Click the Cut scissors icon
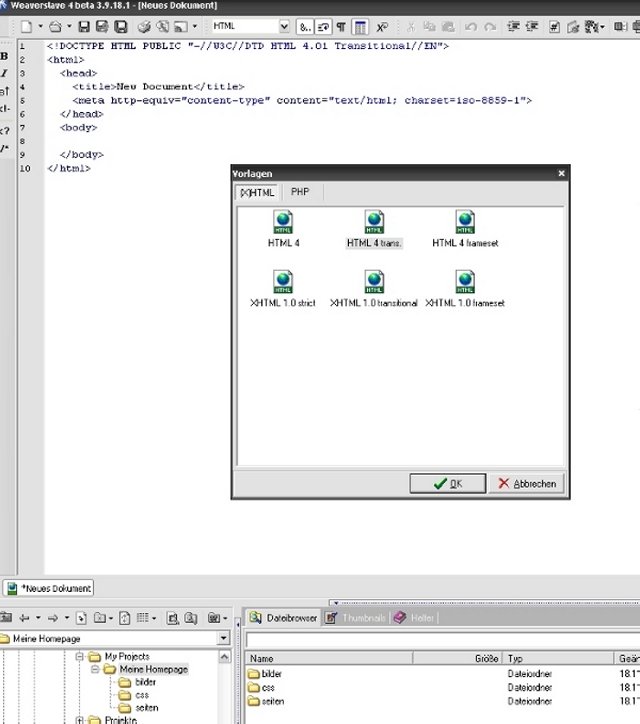The image size is (640, 724). point(411,27)
